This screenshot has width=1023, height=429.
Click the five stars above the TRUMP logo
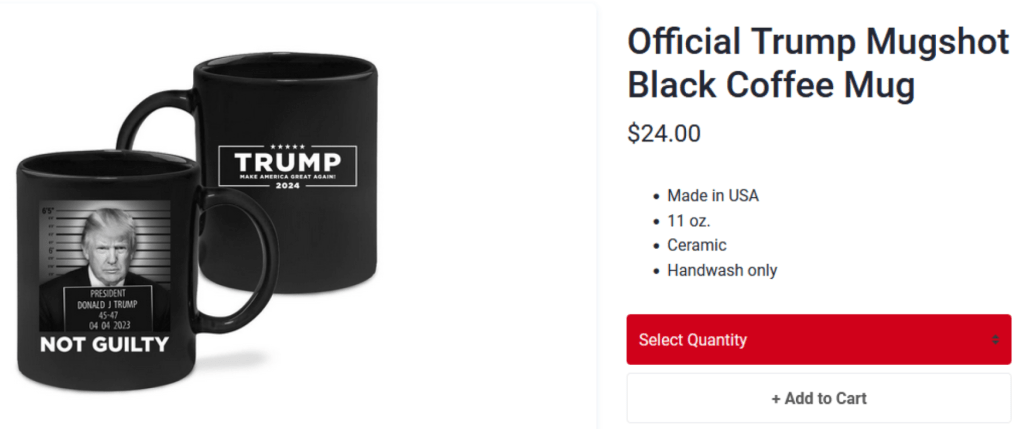pos(288,146)
